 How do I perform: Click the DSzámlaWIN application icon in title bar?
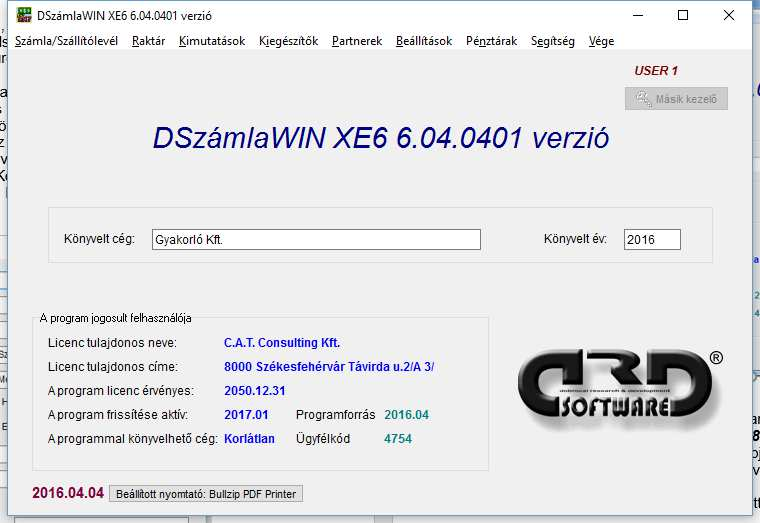pos(23,16)
